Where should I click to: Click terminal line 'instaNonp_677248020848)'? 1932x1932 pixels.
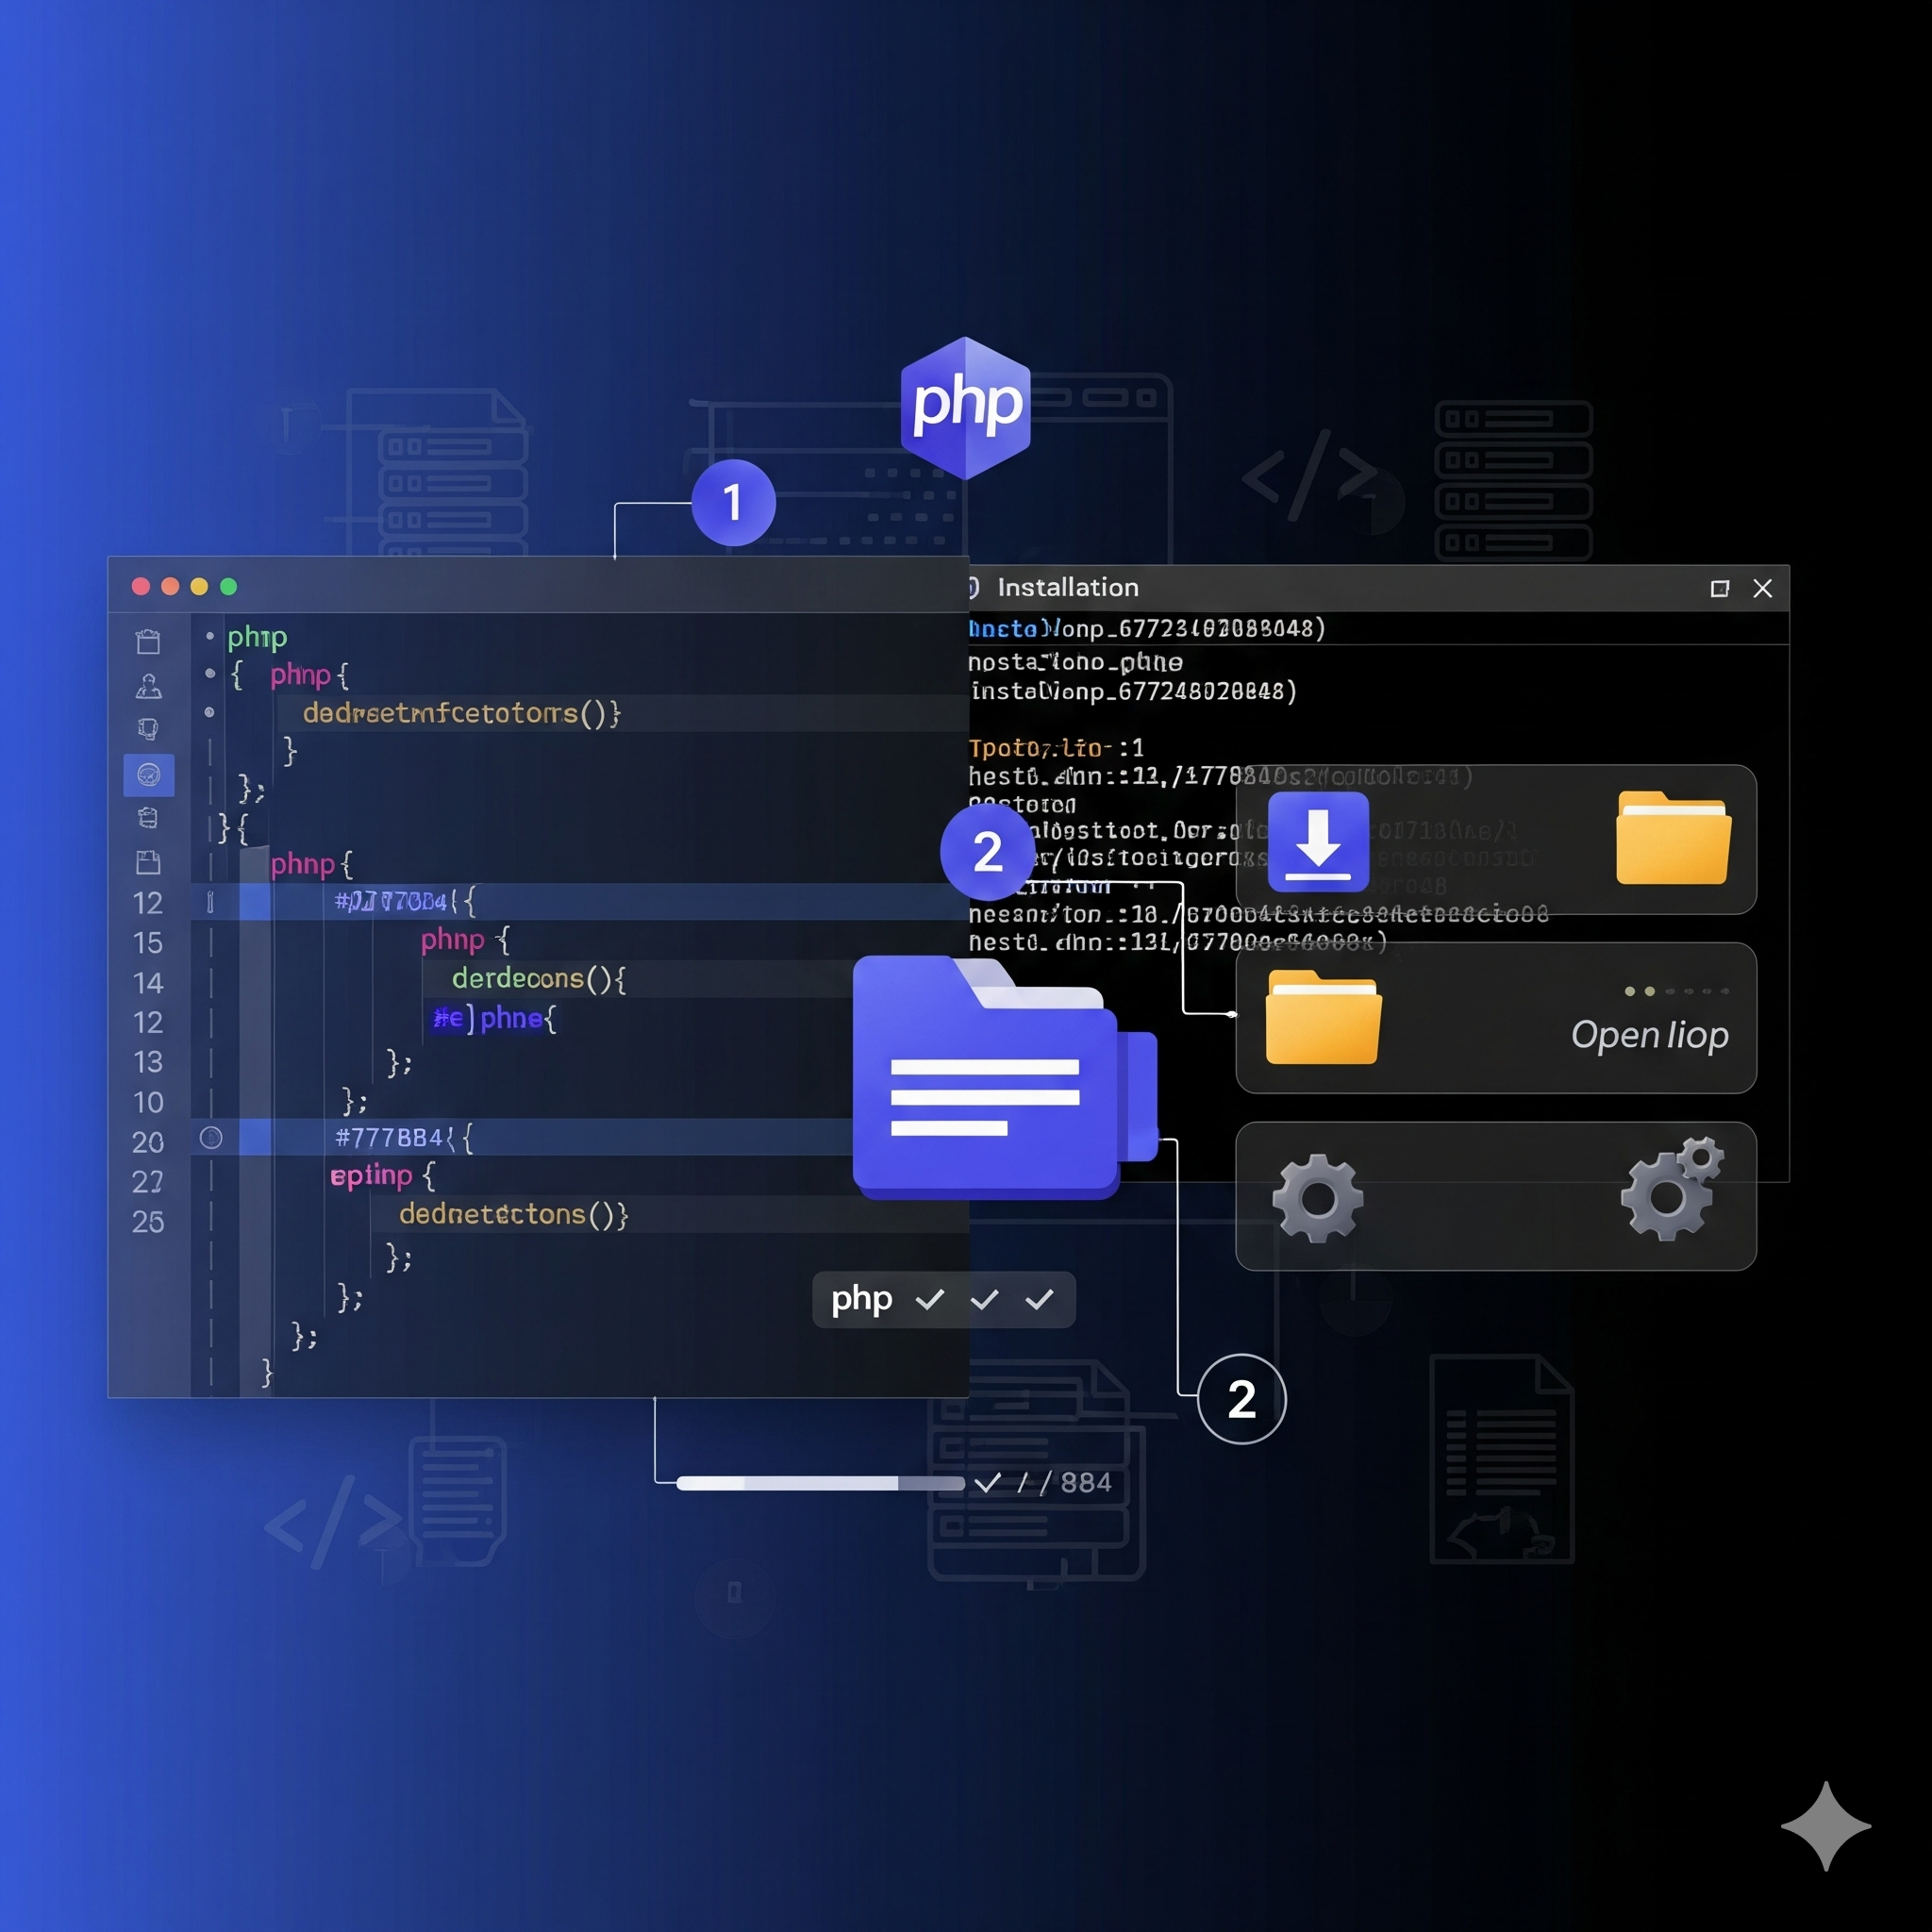click(1133, 691)
